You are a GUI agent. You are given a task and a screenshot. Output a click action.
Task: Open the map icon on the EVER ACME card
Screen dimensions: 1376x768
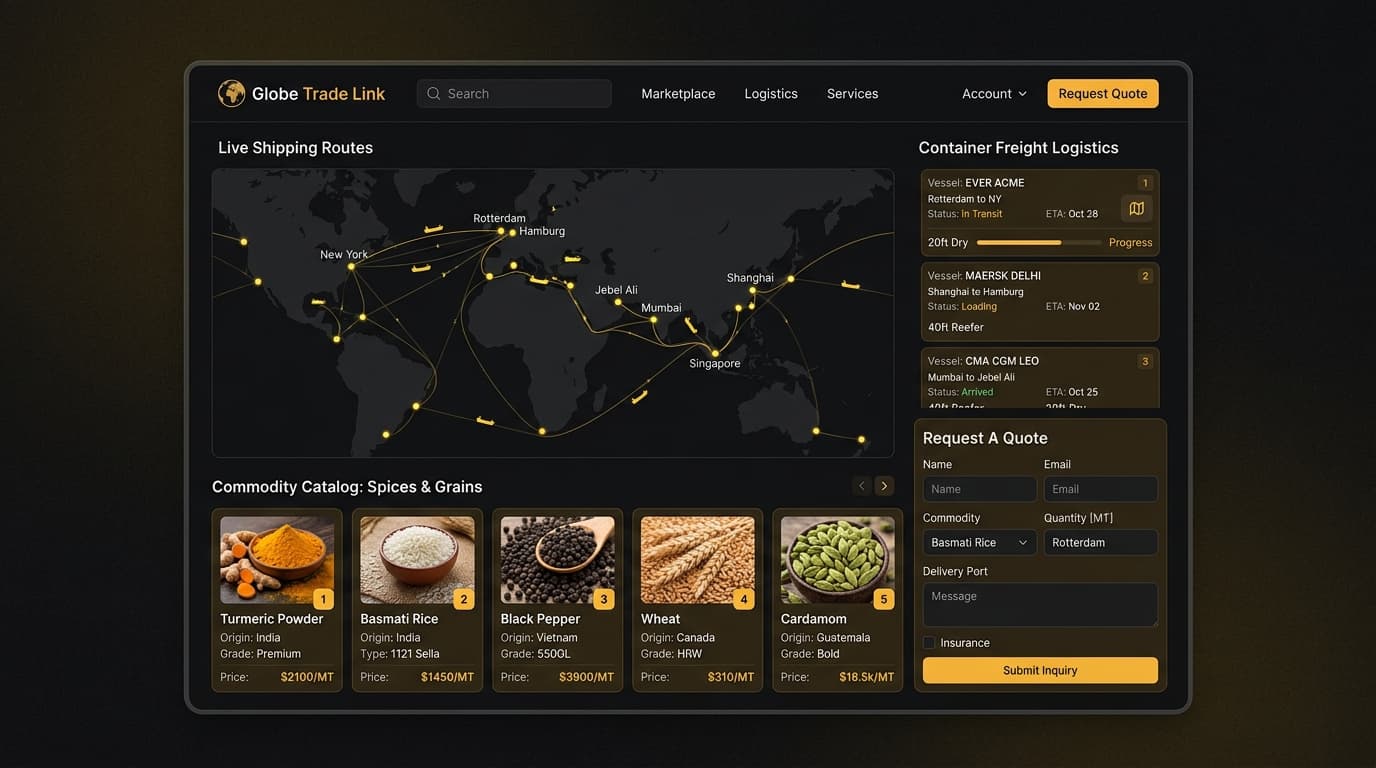tap(1136, 208)
